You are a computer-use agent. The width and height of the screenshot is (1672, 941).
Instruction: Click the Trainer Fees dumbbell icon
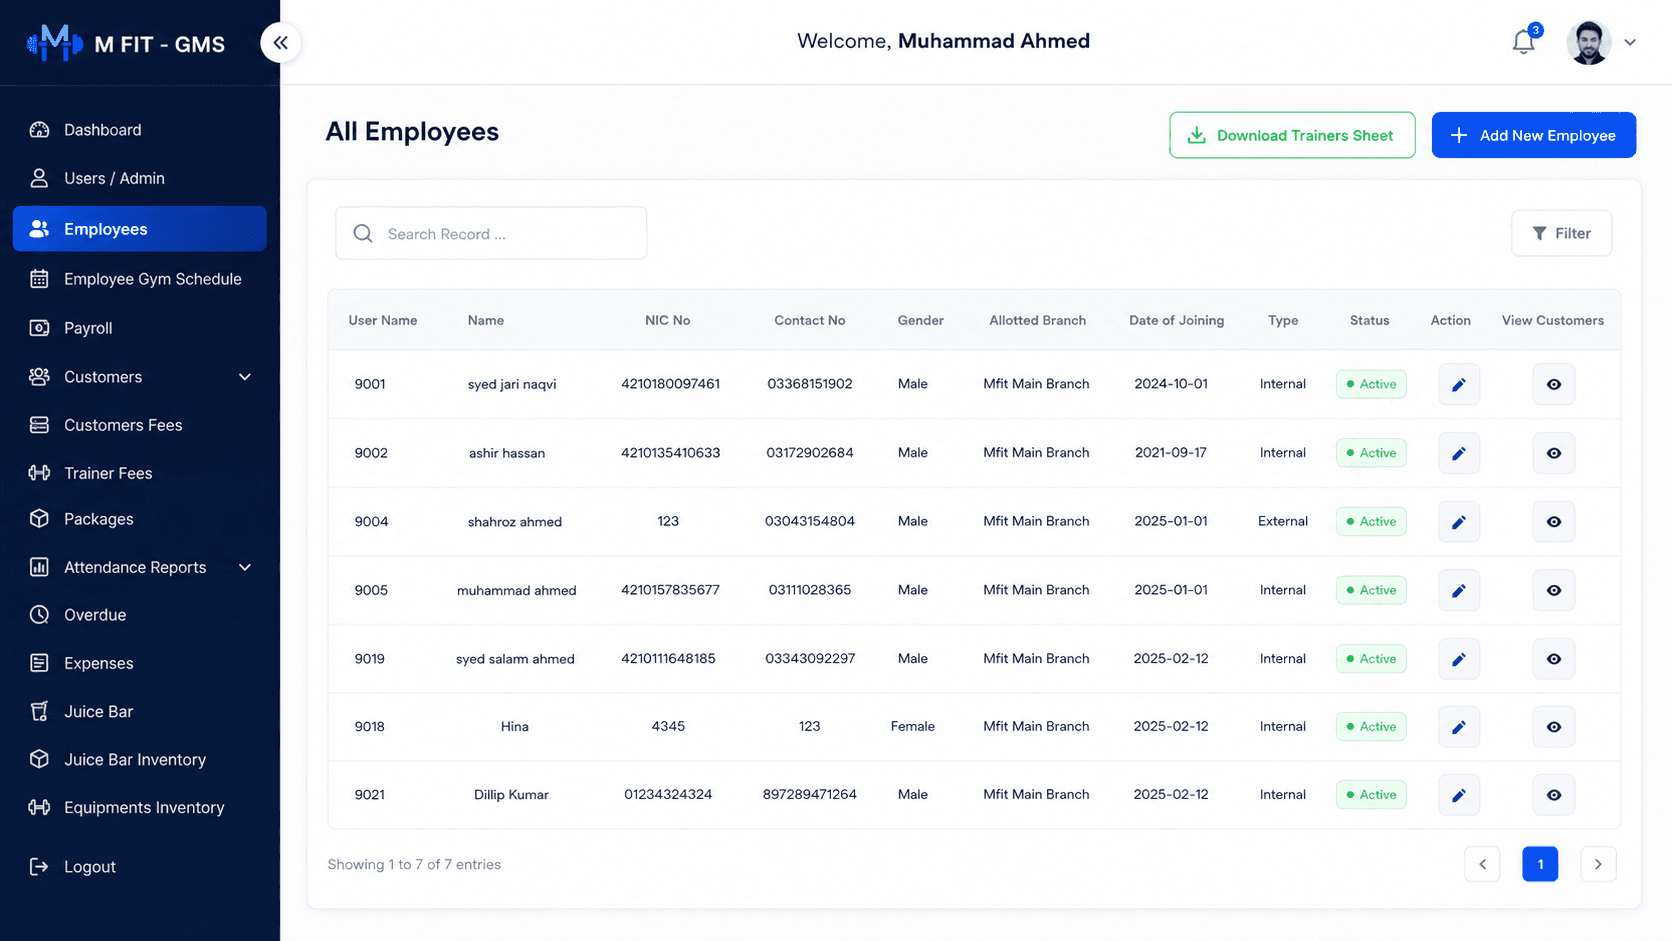tap(39, 473)
